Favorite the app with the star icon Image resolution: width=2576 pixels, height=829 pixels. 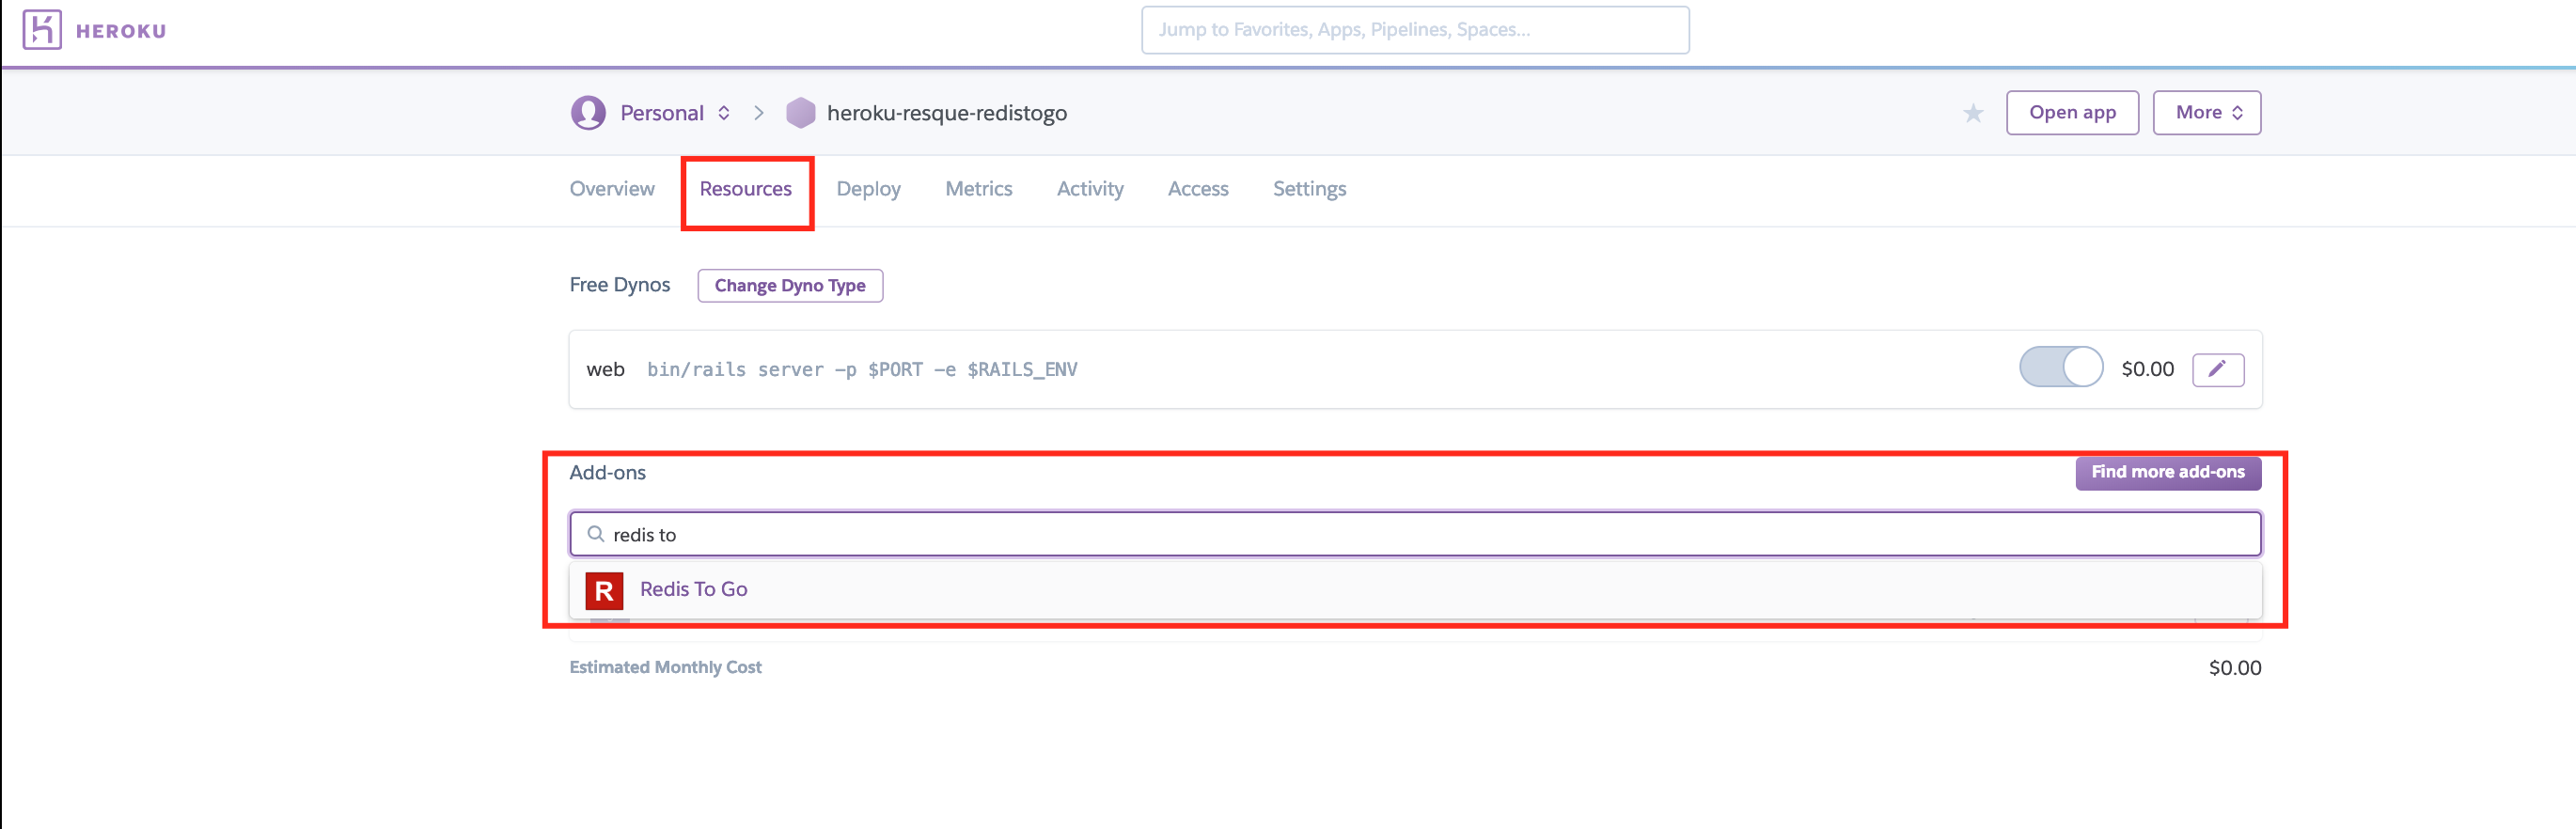pos(1972,113)
